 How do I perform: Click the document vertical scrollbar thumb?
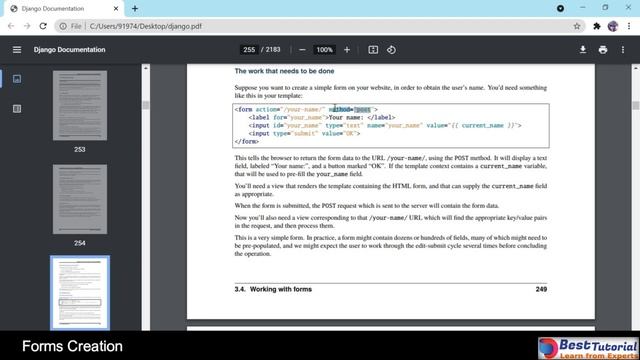[x=636, y=105]
